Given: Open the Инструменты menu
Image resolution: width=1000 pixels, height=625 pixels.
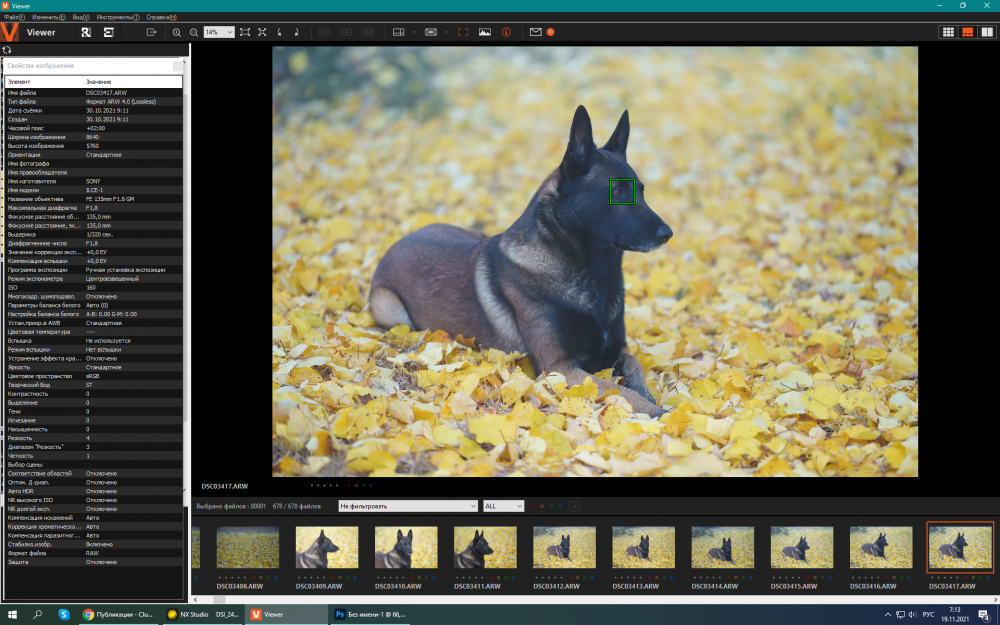Looking at the screenshot, I should point(118,17).
